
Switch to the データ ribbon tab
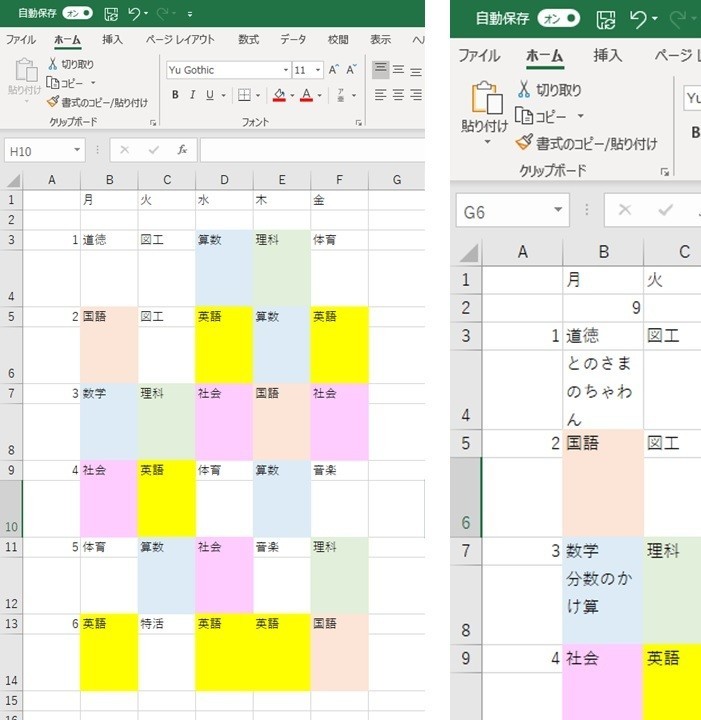click(x=293, y=40)
